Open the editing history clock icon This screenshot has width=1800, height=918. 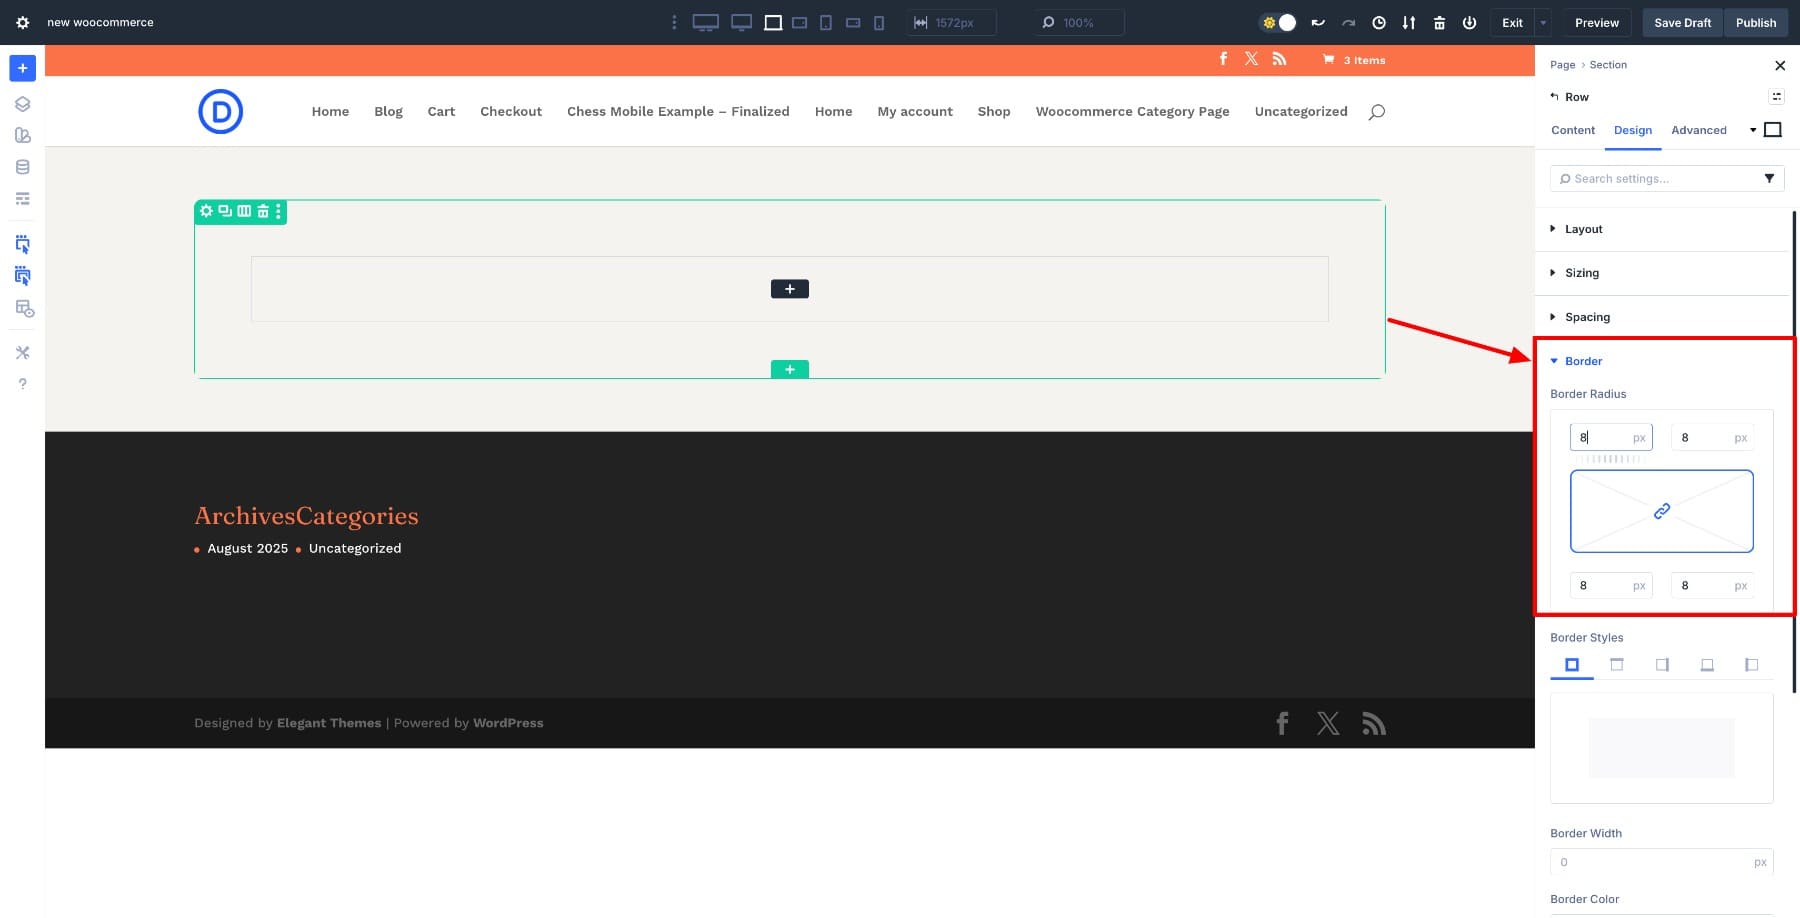click(x=1380, y=22)
